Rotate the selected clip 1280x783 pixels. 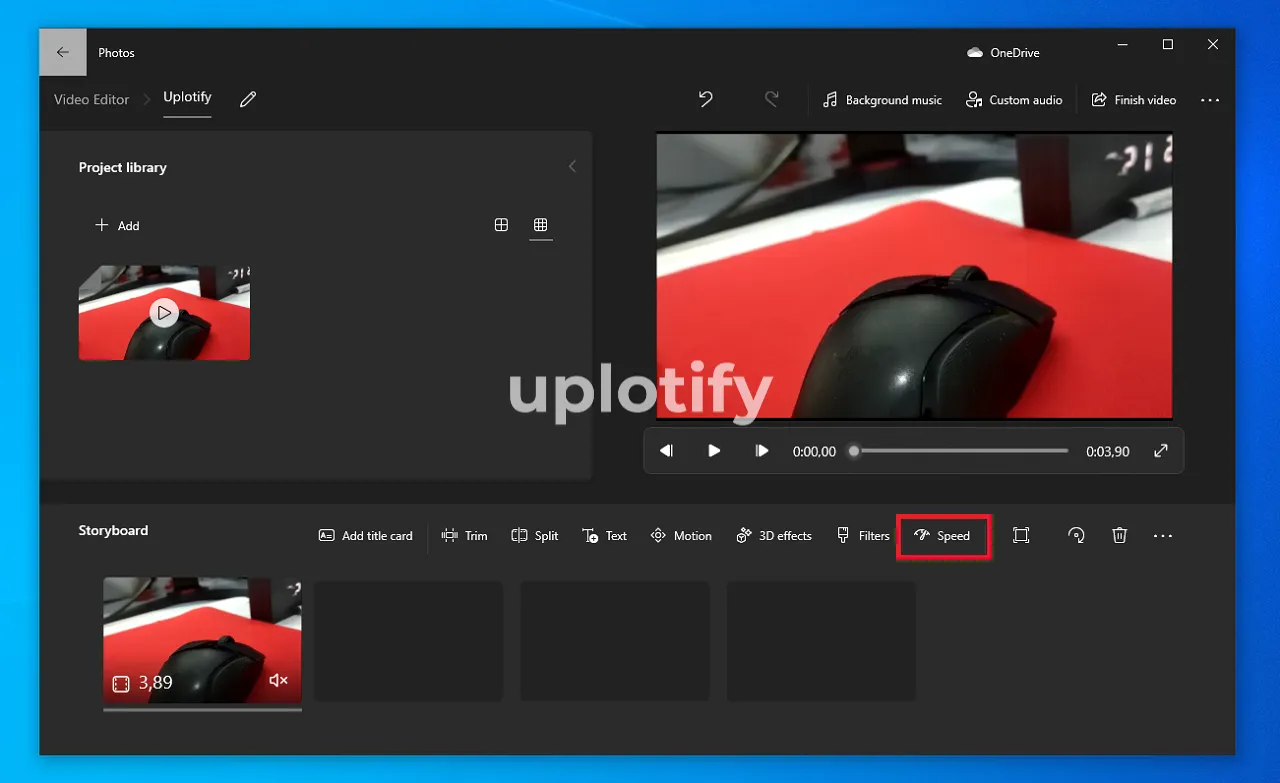pos(1076,536)
